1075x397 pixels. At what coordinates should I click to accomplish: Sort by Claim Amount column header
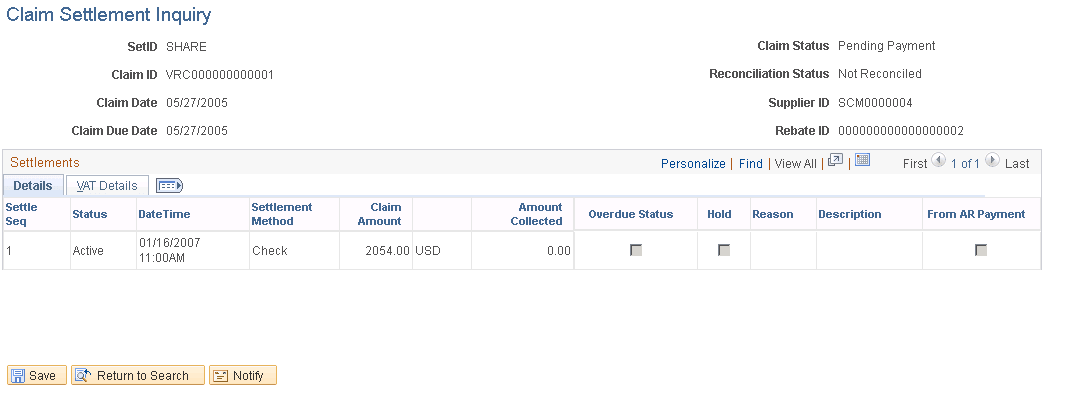(379, 214)
